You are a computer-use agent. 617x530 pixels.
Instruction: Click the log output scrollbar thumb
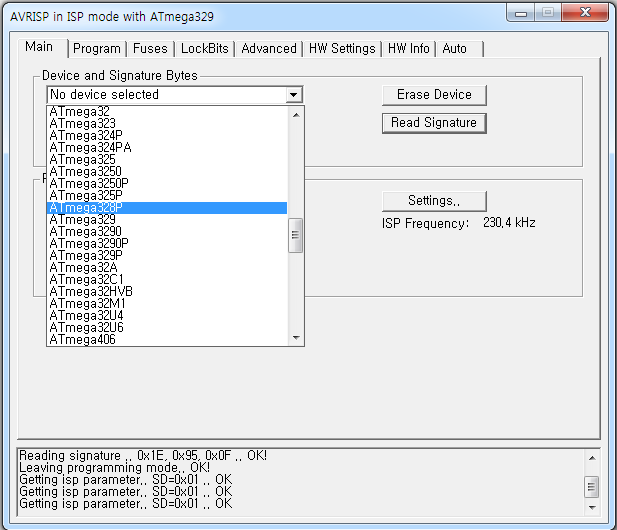591,487
